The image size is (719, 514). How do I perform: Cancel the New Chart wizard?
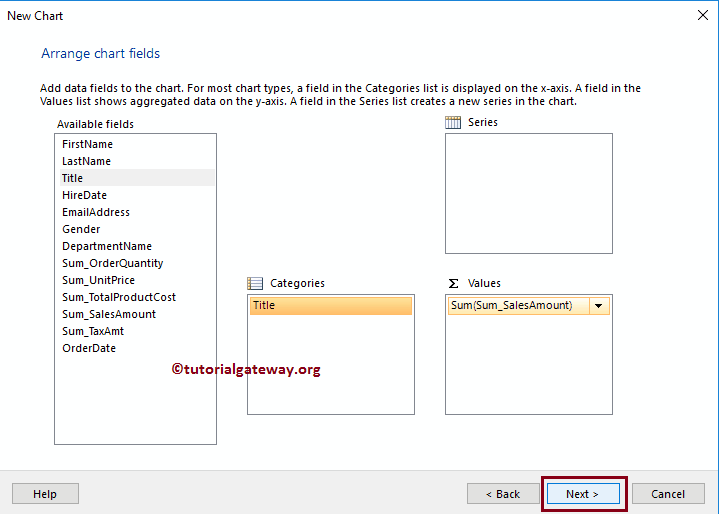(668, 494)
